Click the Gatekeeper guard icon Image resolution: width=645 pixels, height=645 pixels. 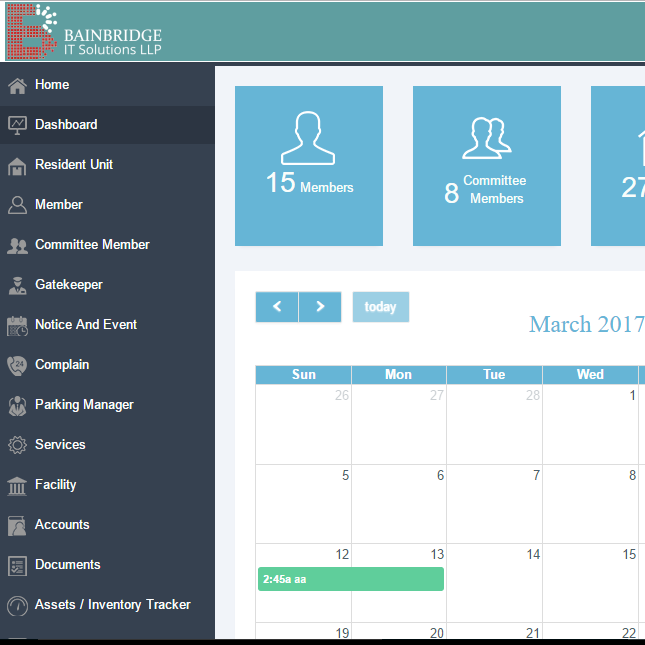coord(17,285)
